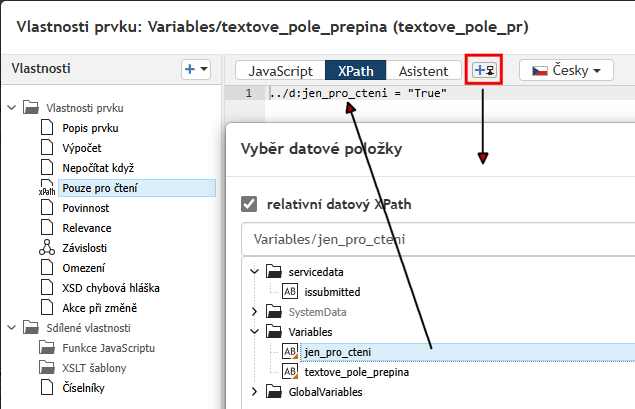Select Nepočítat když property
This screenshot has height=409, width=635.
(98, 168)
